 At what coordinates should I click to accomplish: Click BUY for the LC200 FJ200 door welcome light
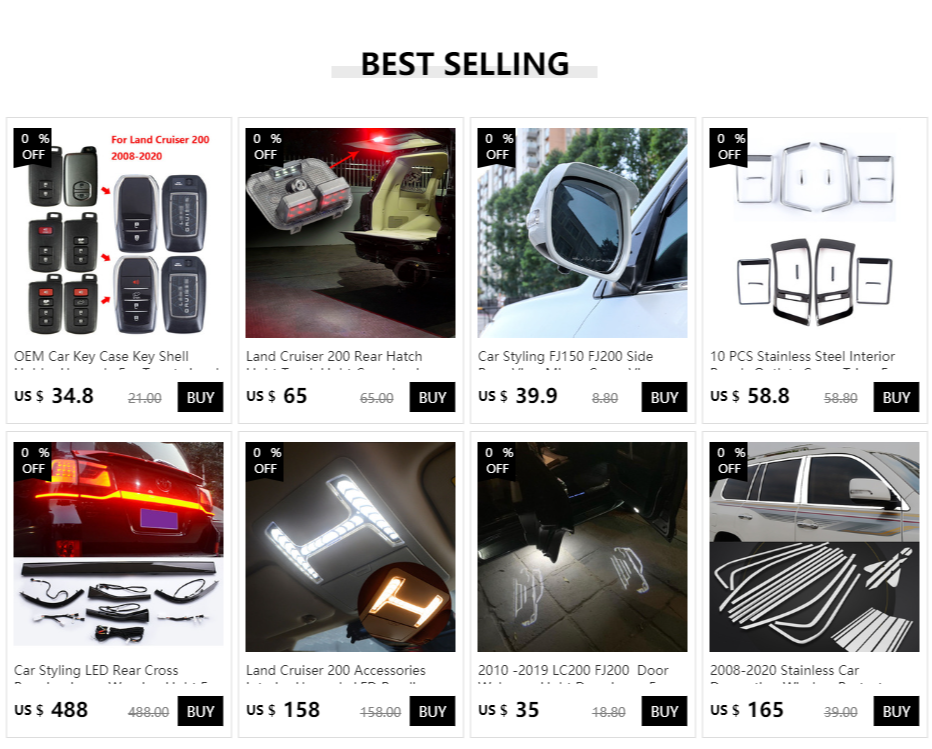click(x=664, y=711)
